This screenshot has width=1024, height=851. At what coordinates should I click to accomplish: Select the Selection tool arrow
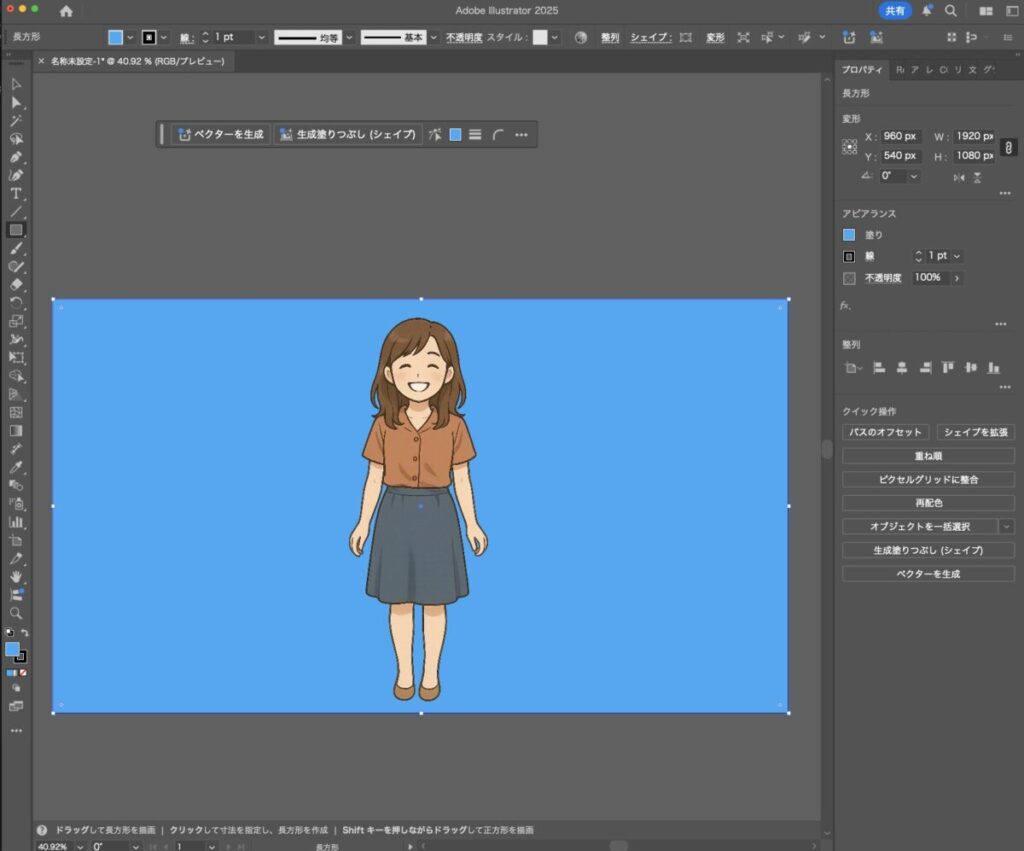click(16, 84)
